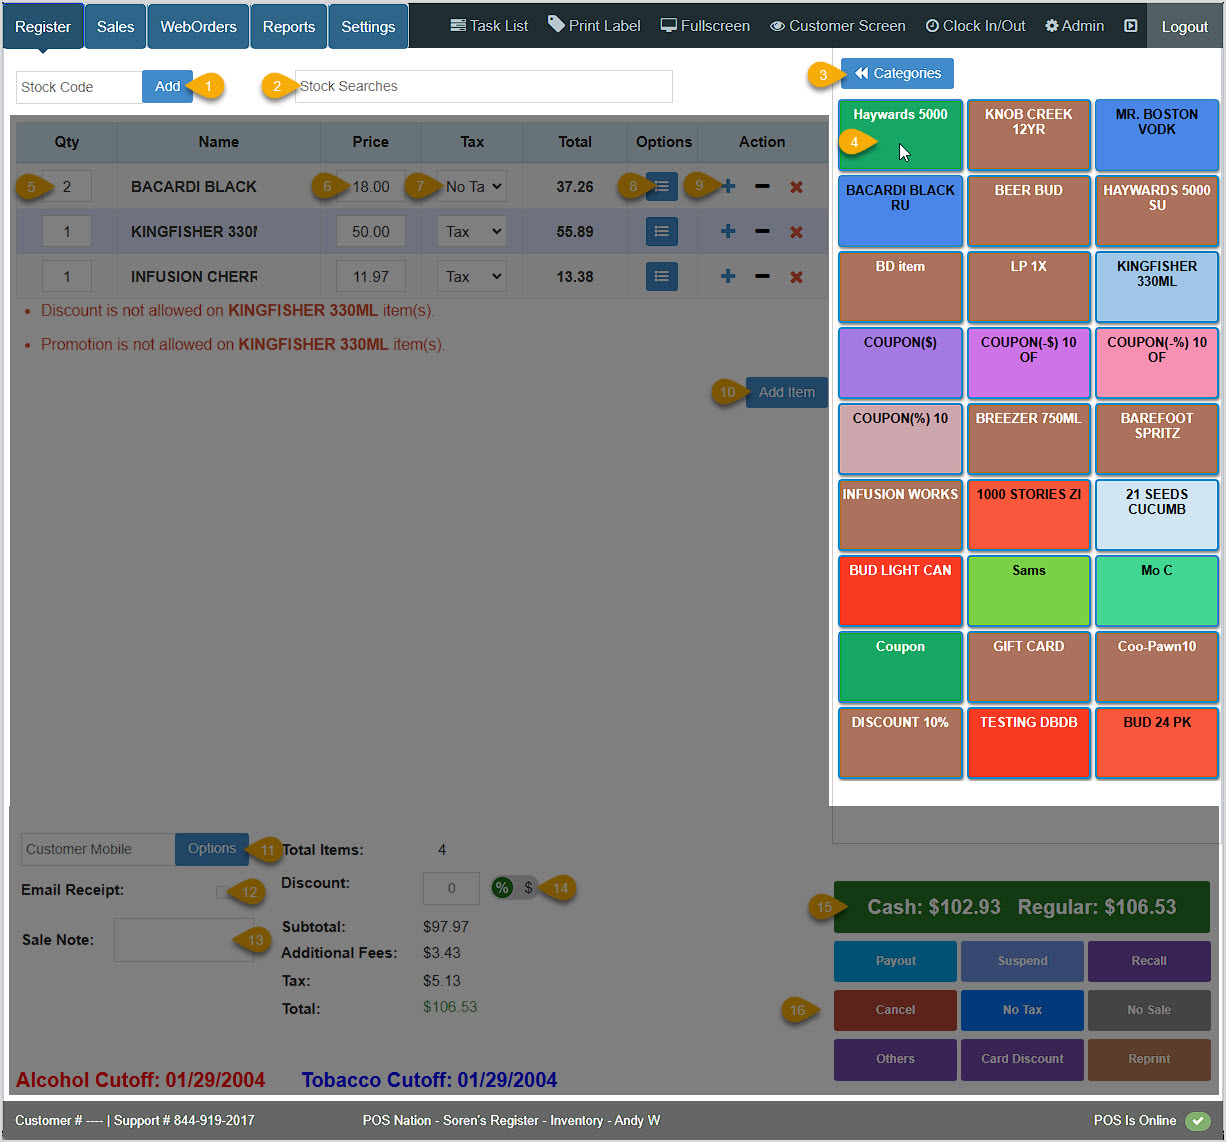Open the Customer Screen view
This screenshot has height=1142, width=1226.
pyautogui.click(x=837, y=26)
